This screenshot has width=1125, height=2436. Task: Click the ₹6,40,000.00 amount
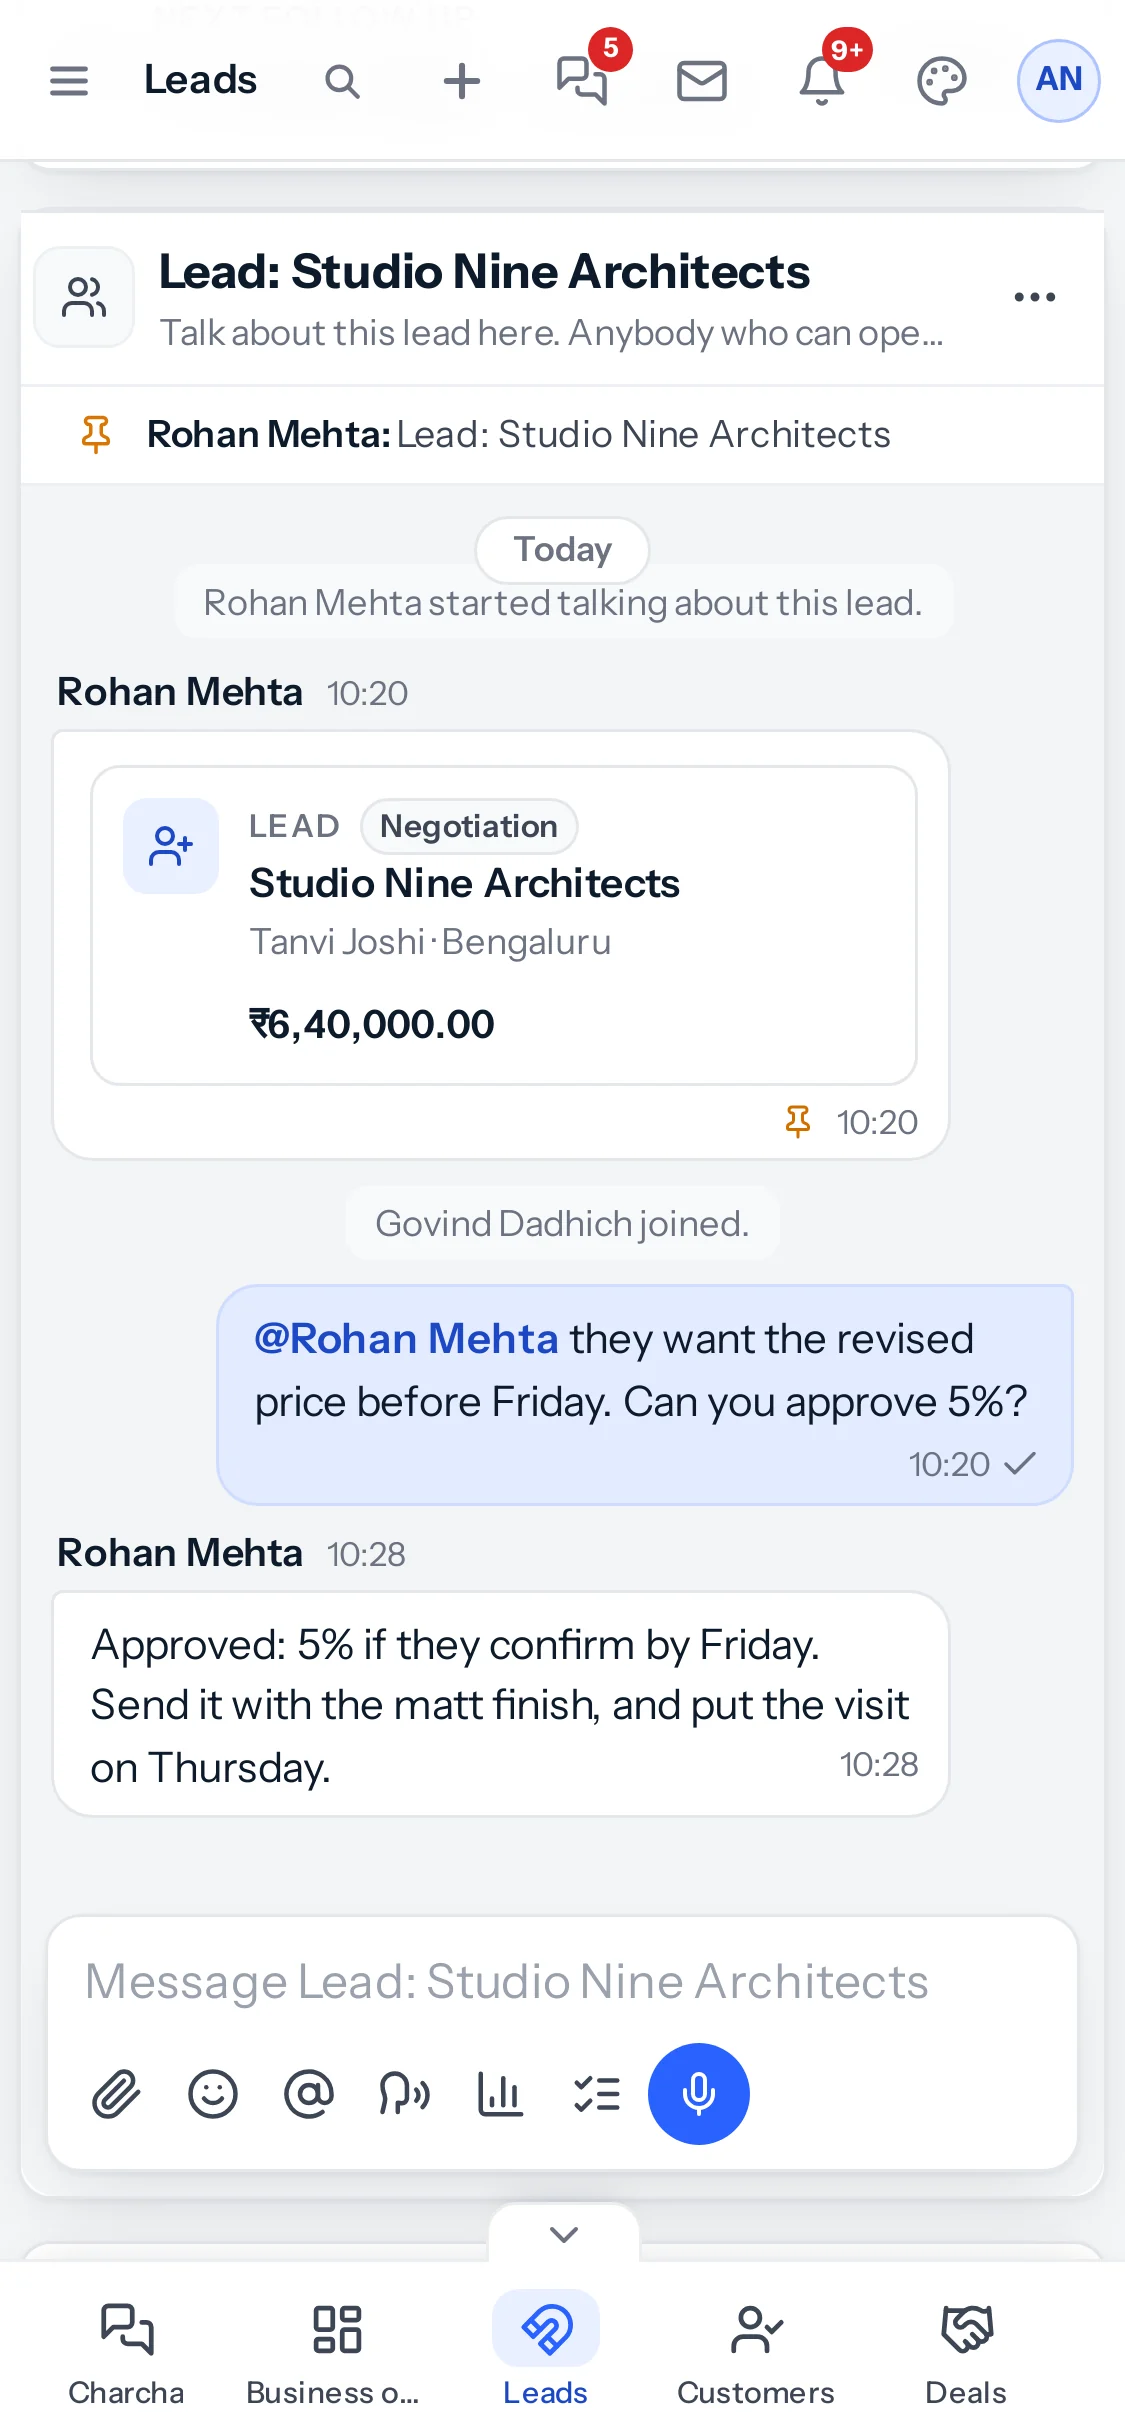pos(371,1024)
